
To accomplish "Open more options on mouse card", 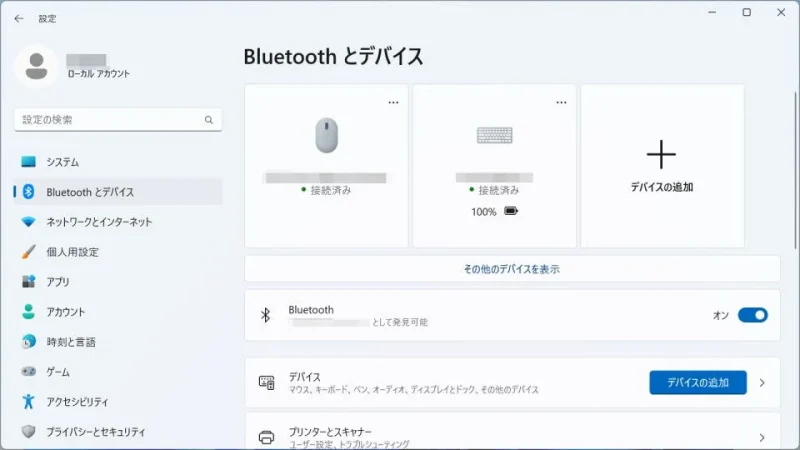I will point(393,103).
